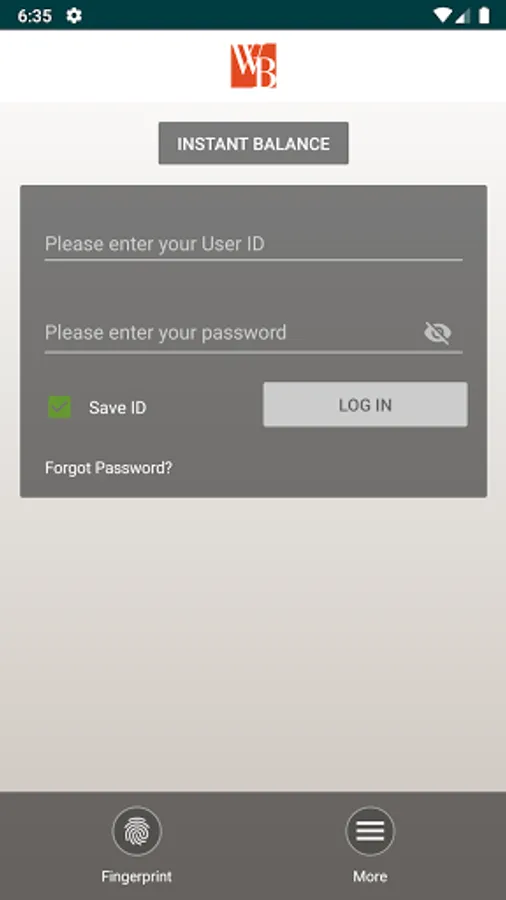Open the Forgot Password? link
This screenshot has height=900, width=506.
(x=108, y=468)
